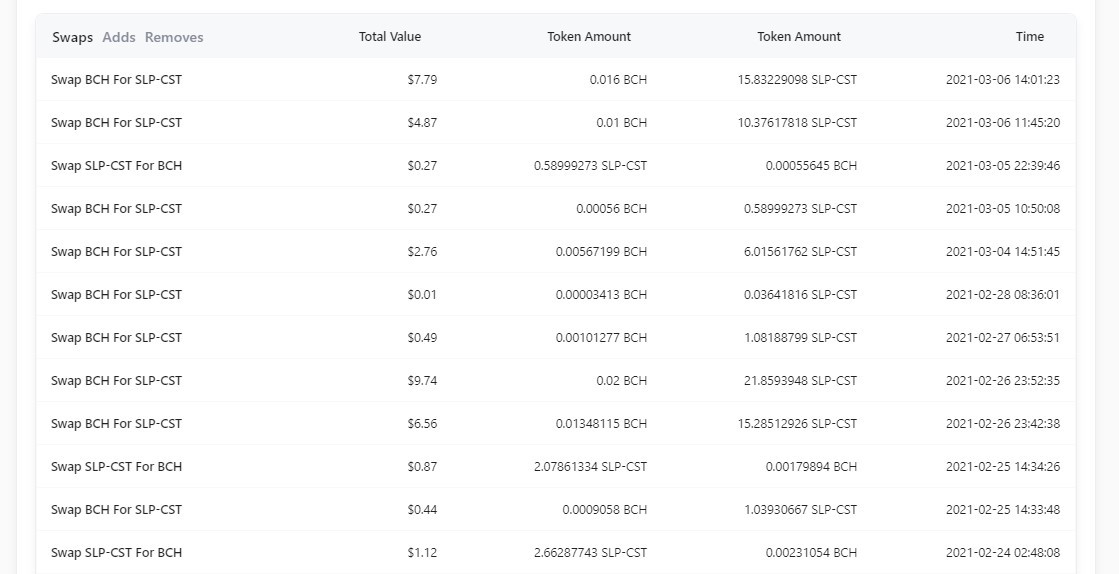This screenshot has width=1119, height=574.
Task: Select the 0.01 BCH amount
Action: click(x=622, y=123)
